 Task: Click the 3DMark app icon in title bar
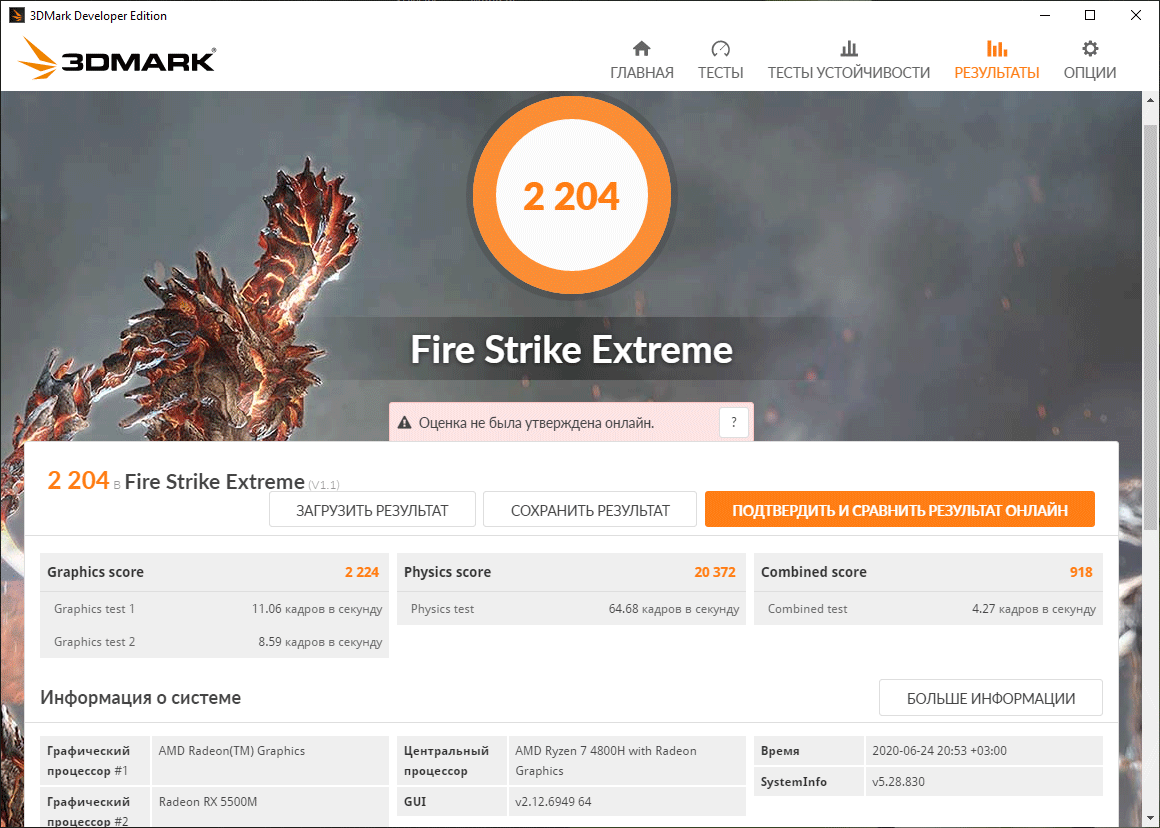tap(16, 16)
